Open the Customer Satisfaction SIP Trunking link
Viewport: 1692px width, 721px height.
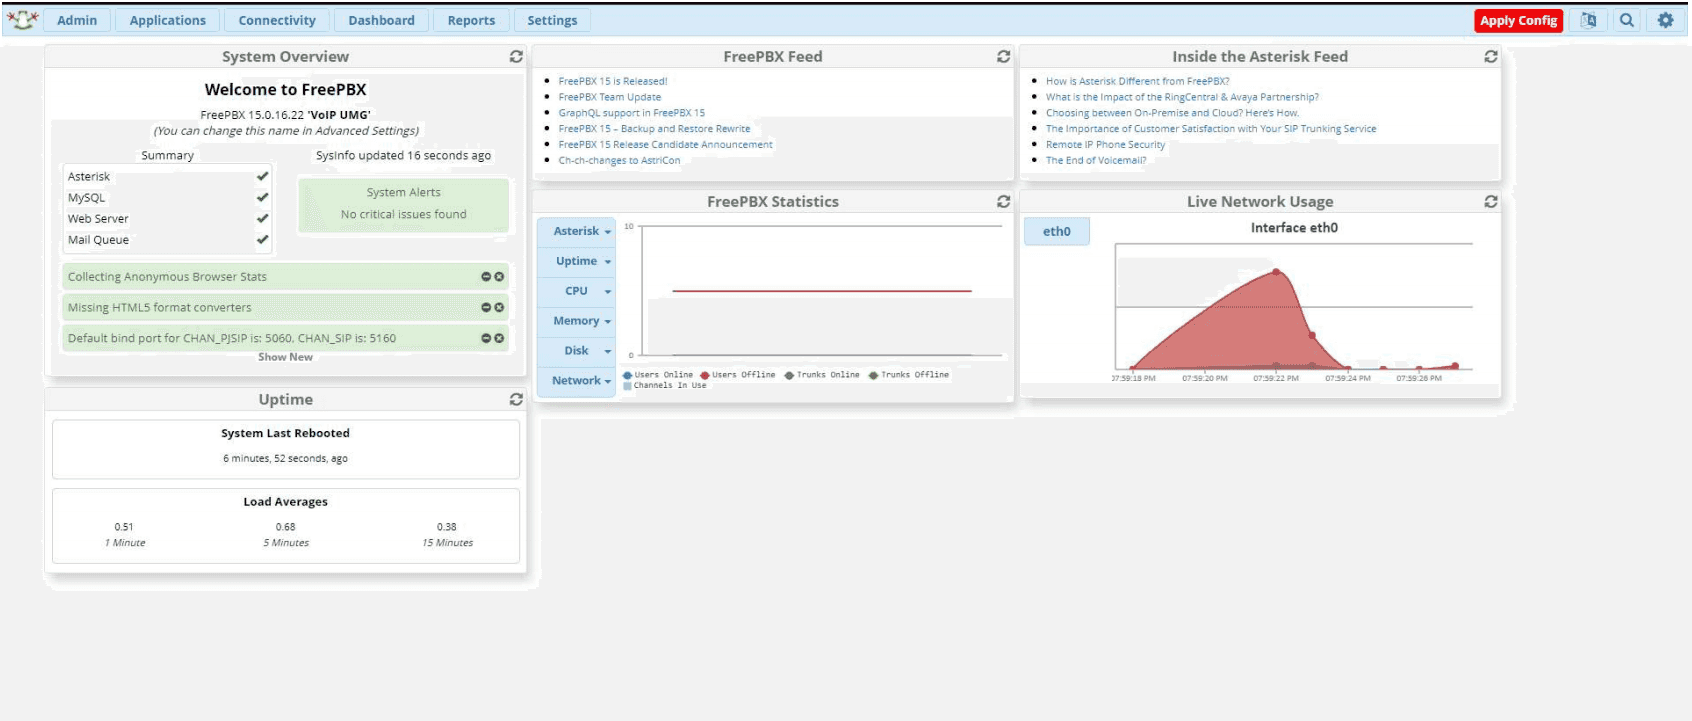point(1211,129)
